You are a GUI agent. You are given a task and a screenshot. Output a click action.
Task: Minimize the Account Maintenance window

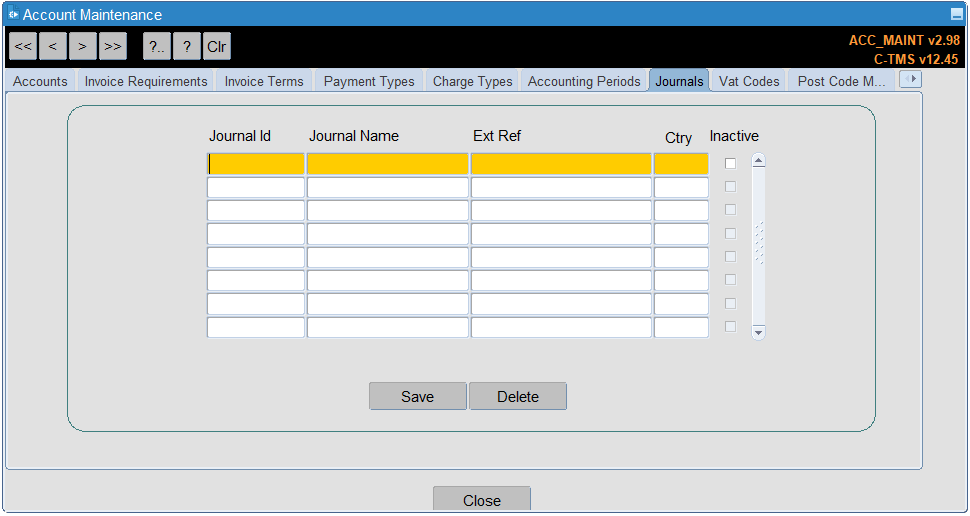click(956, 14)
